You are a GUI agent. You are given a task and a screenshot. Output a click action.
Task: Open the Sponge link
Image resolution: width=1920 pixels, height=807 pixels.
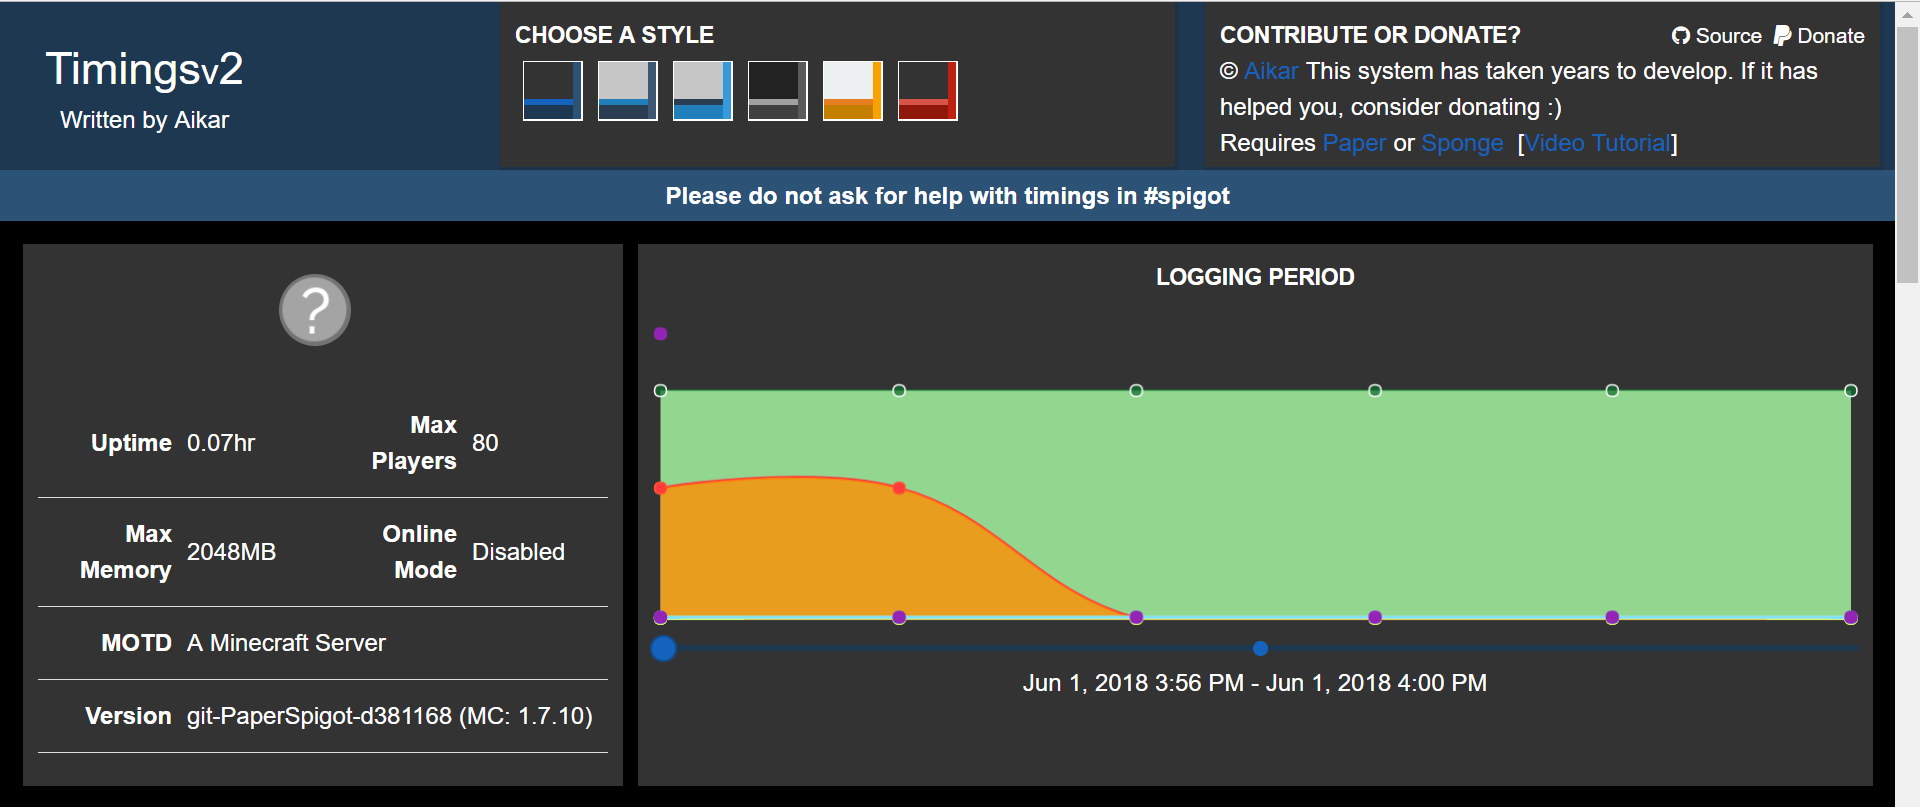[1462, 143]
